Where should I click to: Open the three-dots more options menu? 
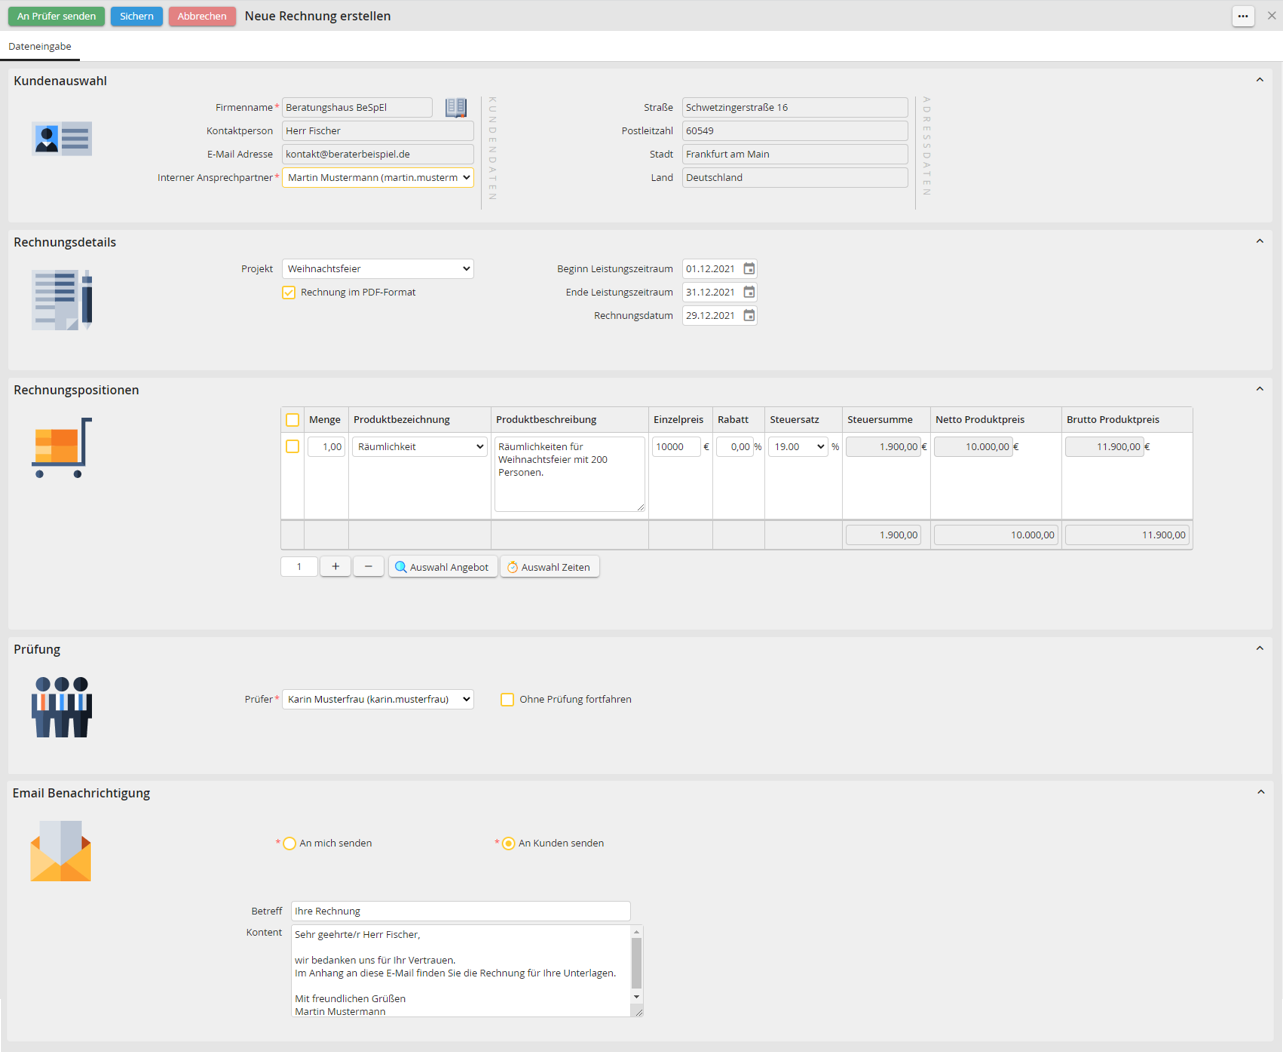pos(1243,16)
